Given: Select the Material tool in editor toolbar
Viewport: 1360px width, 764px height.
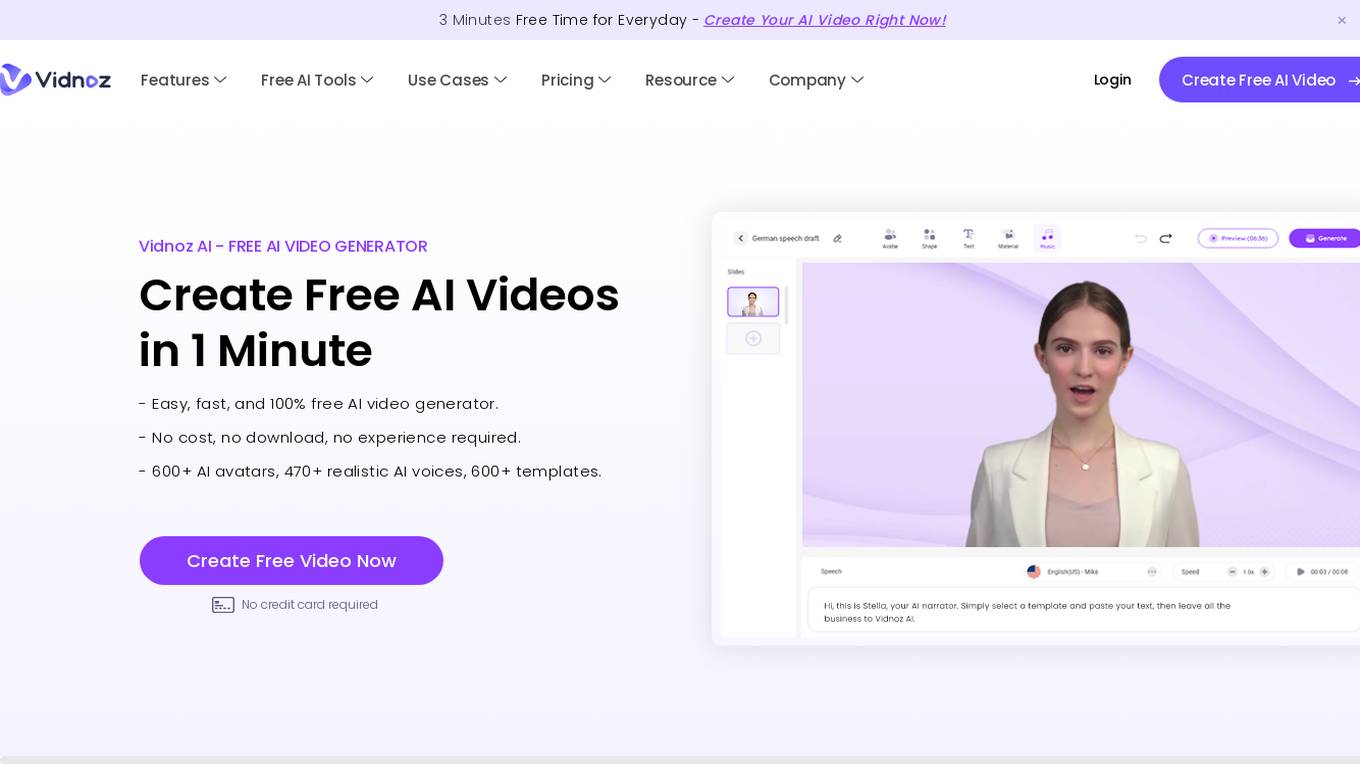Looking at the screenshot, I should tap(1008, 238).
